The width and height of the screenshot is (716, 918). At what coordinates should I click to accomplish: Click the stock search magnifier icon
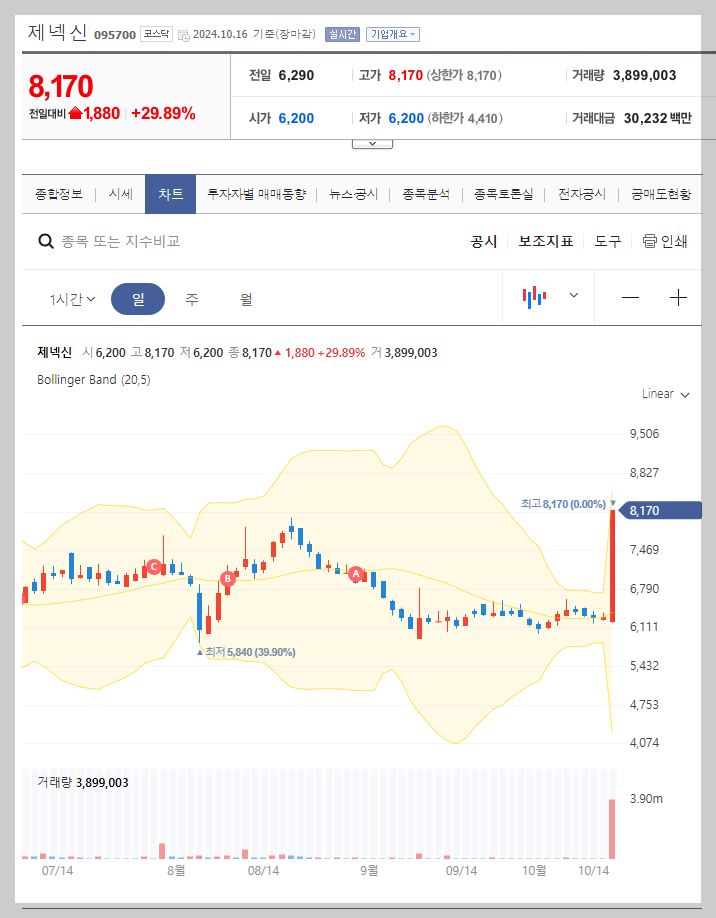coord(46,241)
